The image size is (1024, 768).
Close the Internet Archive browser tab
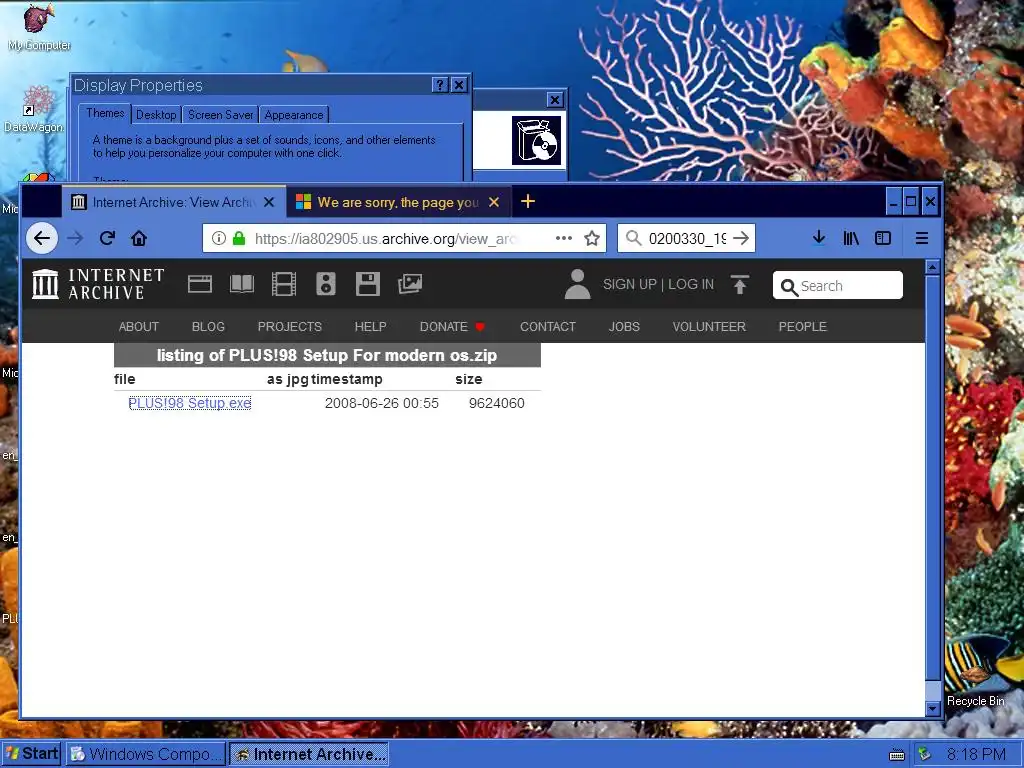[268, 202]
